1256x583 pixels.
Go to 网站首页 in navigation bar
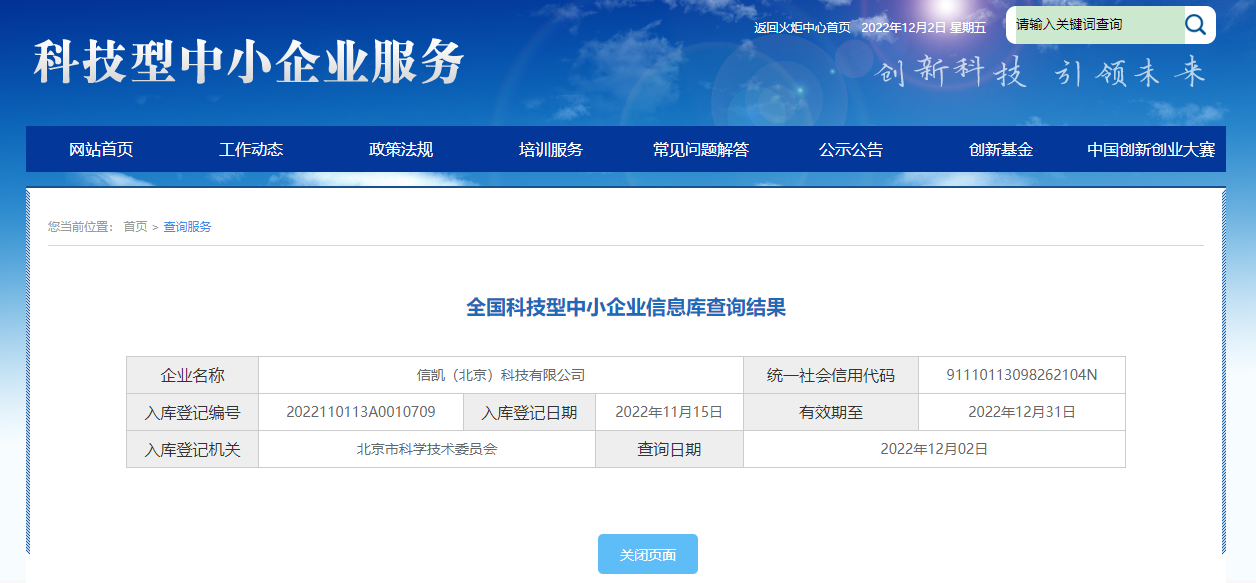pyautogui.click(x=101, y=149)
